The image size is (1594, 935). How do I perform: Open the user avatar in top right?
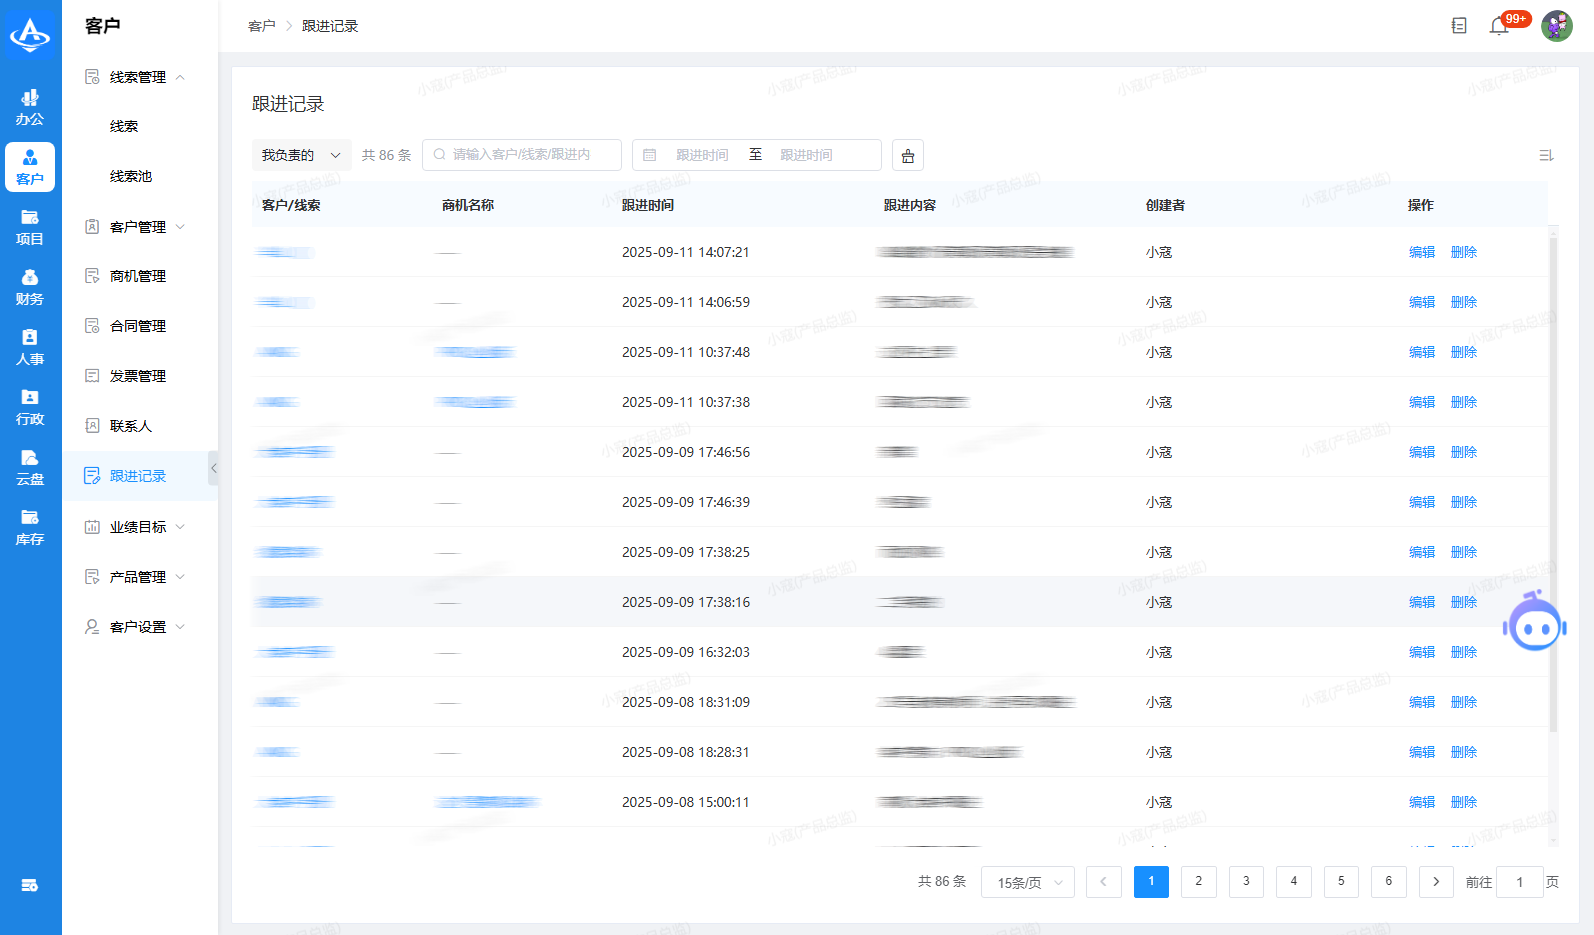pos(1556,26)
